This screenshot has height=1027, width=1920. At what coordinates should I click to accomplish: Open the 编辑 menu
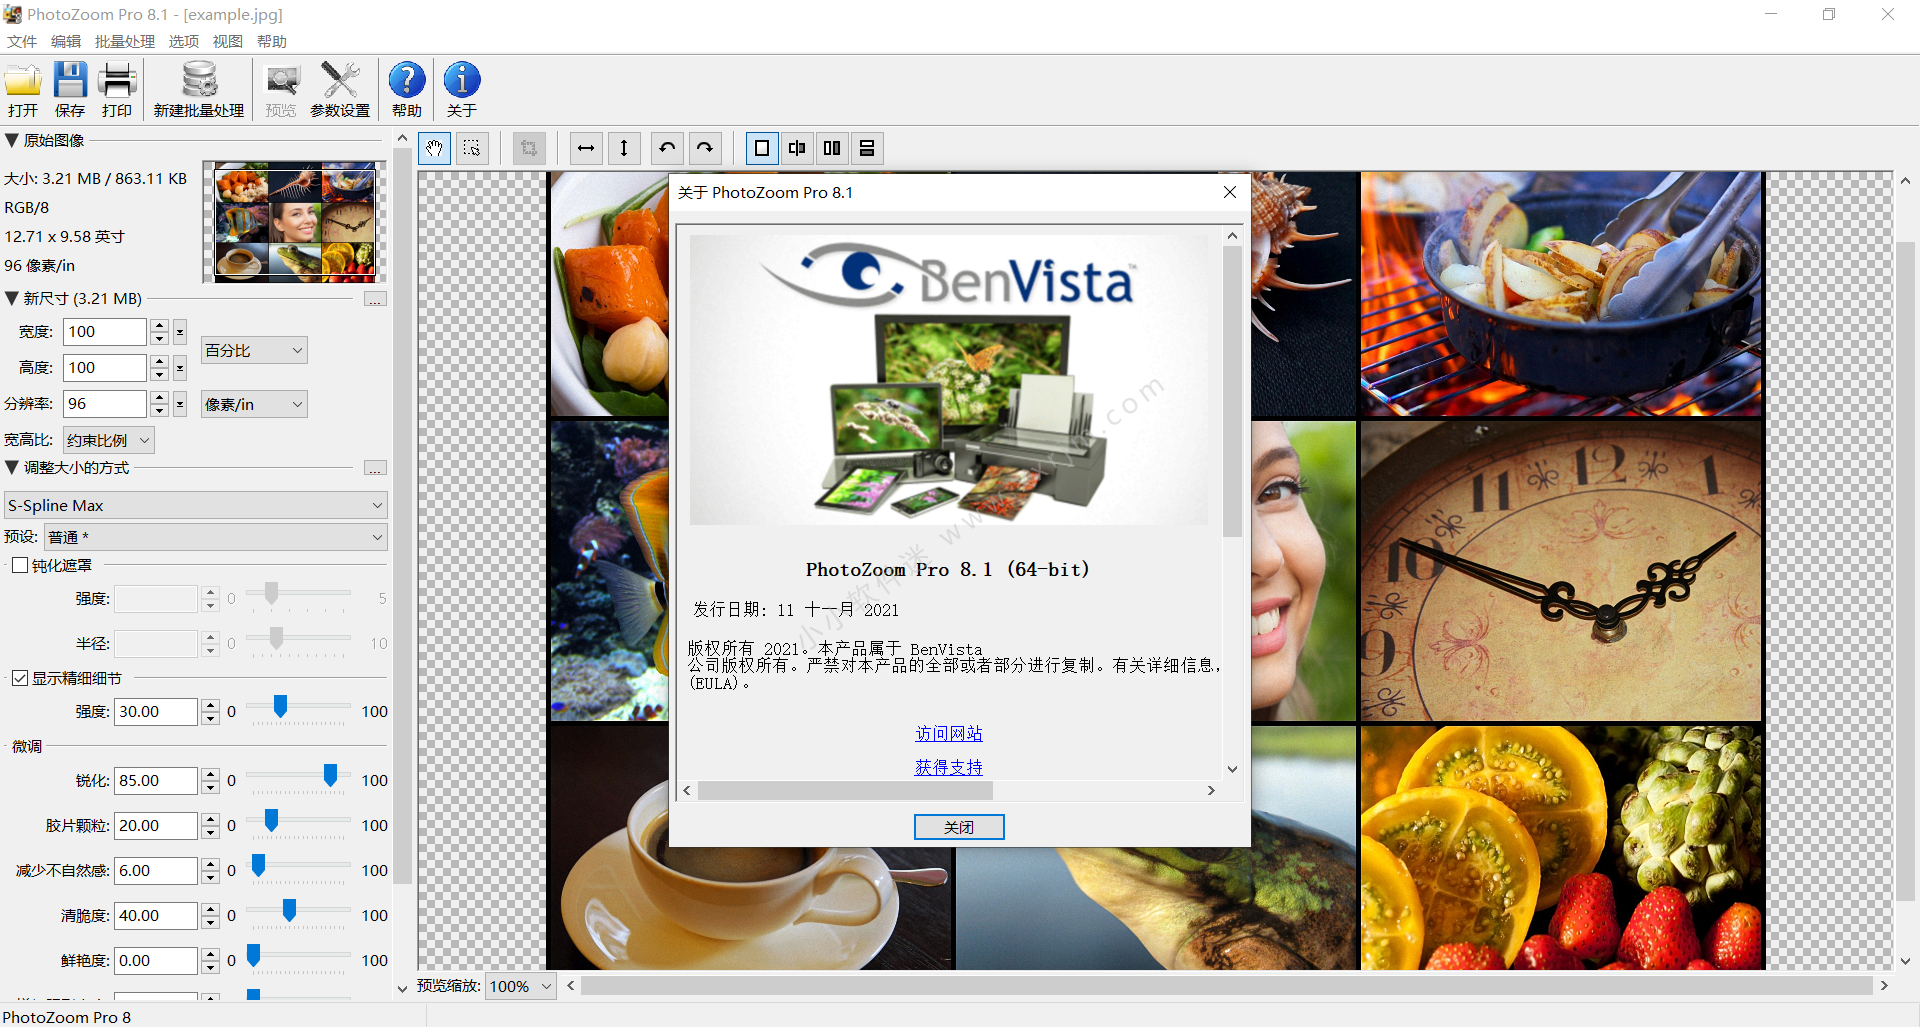point(66,41)
